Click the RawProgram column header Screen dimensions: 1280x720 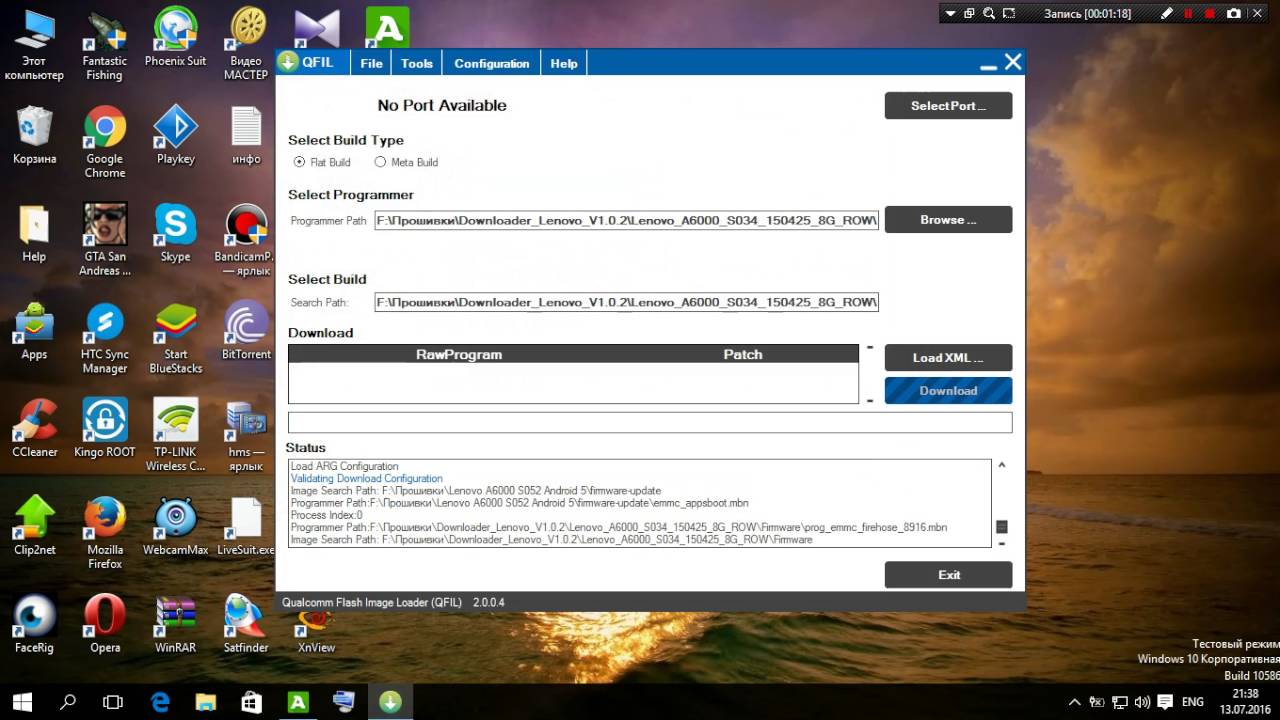point(459,354)
